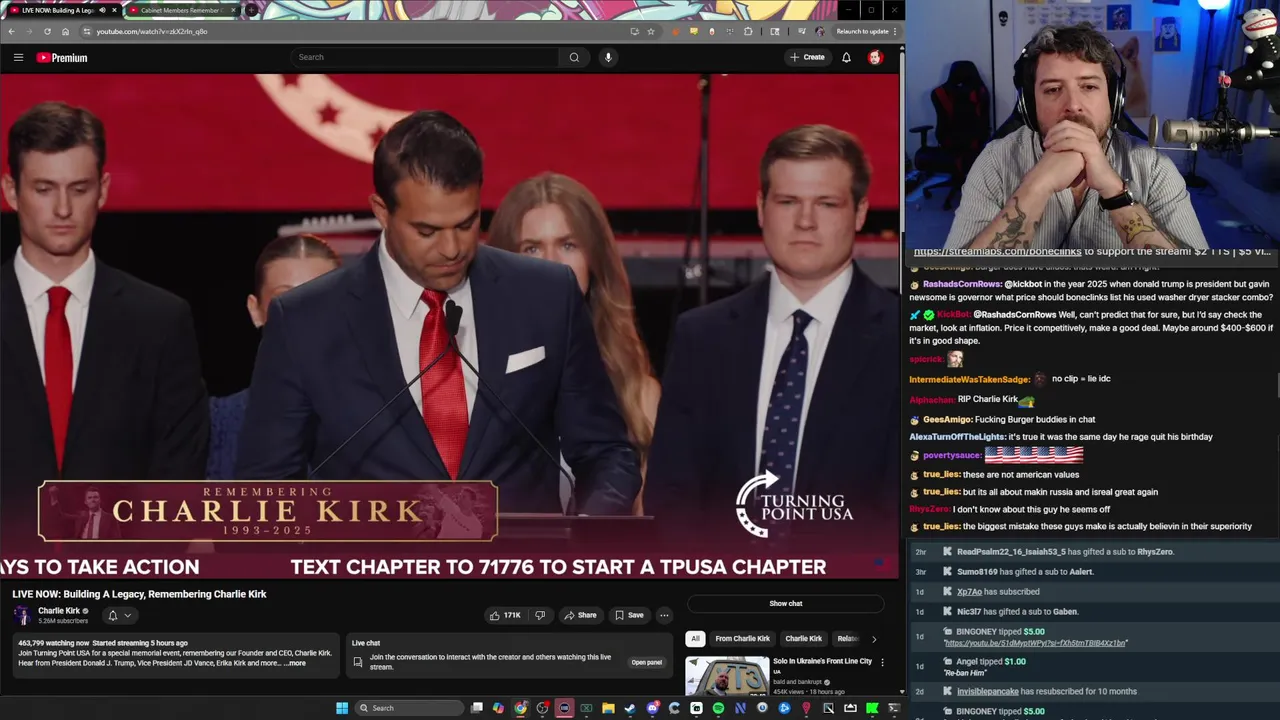Open Spotify from the taskbar

click(x=718, y=708)
